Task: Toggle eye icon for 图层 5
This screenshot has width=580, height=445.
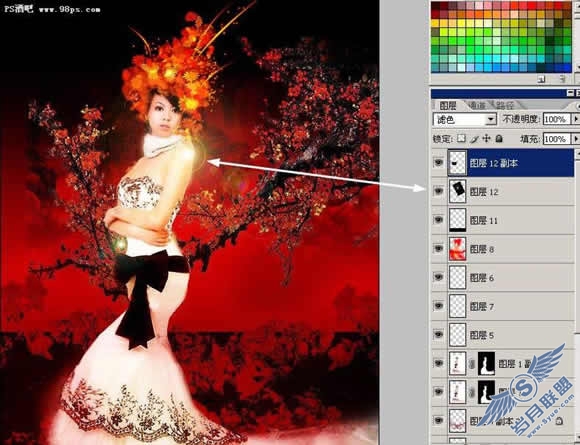Action: point(439,334)
